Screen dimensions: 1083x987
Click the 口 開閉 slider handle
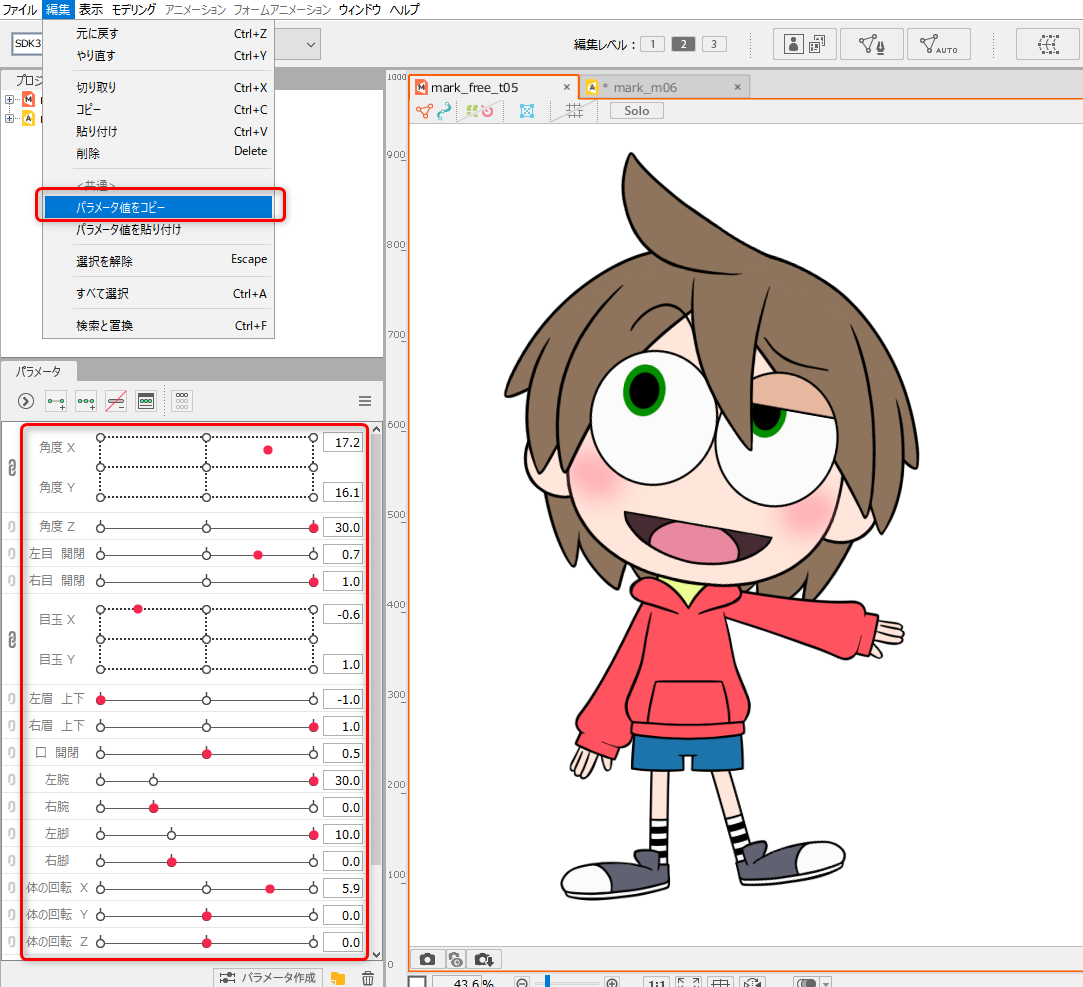(x=207, y=753)
